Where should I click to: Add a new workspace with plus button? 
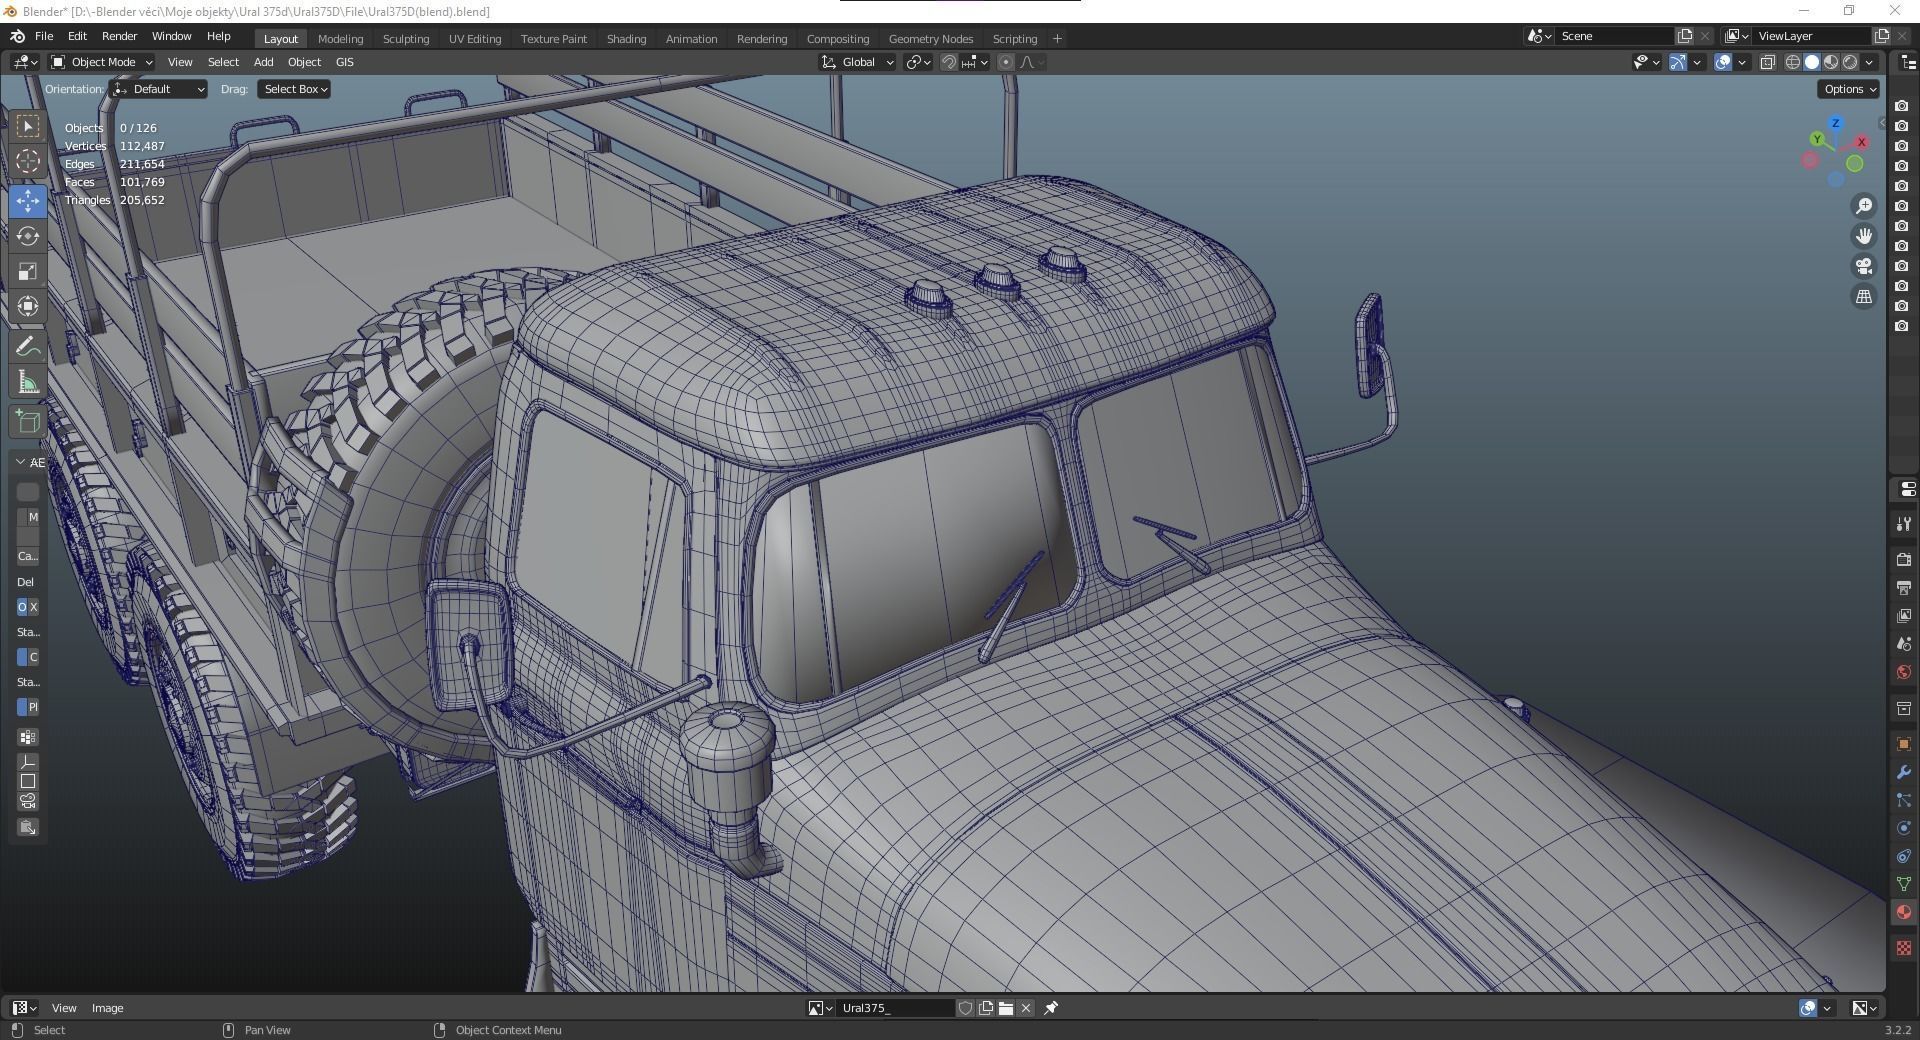click(x=1057, y=39)
